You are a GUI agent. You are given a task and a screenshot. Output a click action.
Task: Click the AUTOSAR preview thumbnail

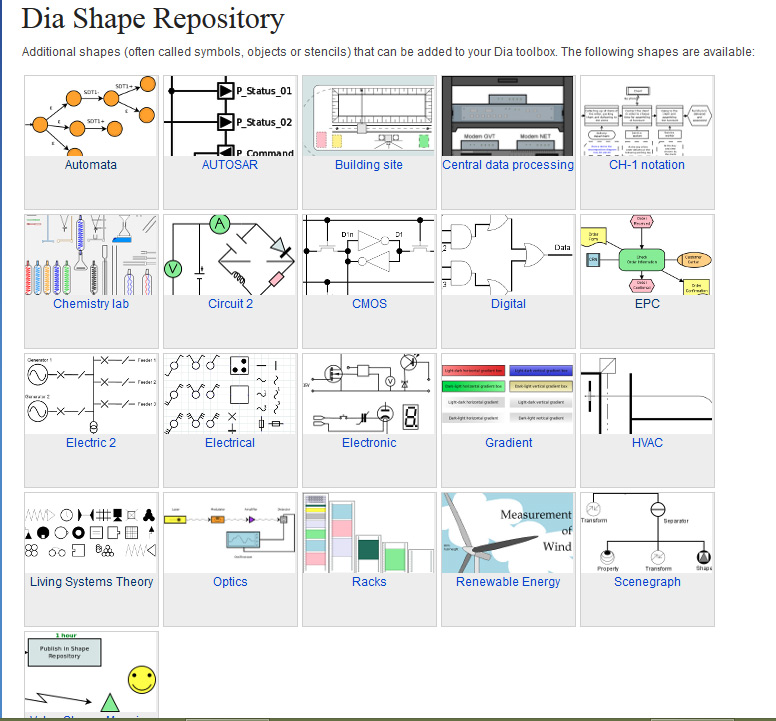pos(230,116)
